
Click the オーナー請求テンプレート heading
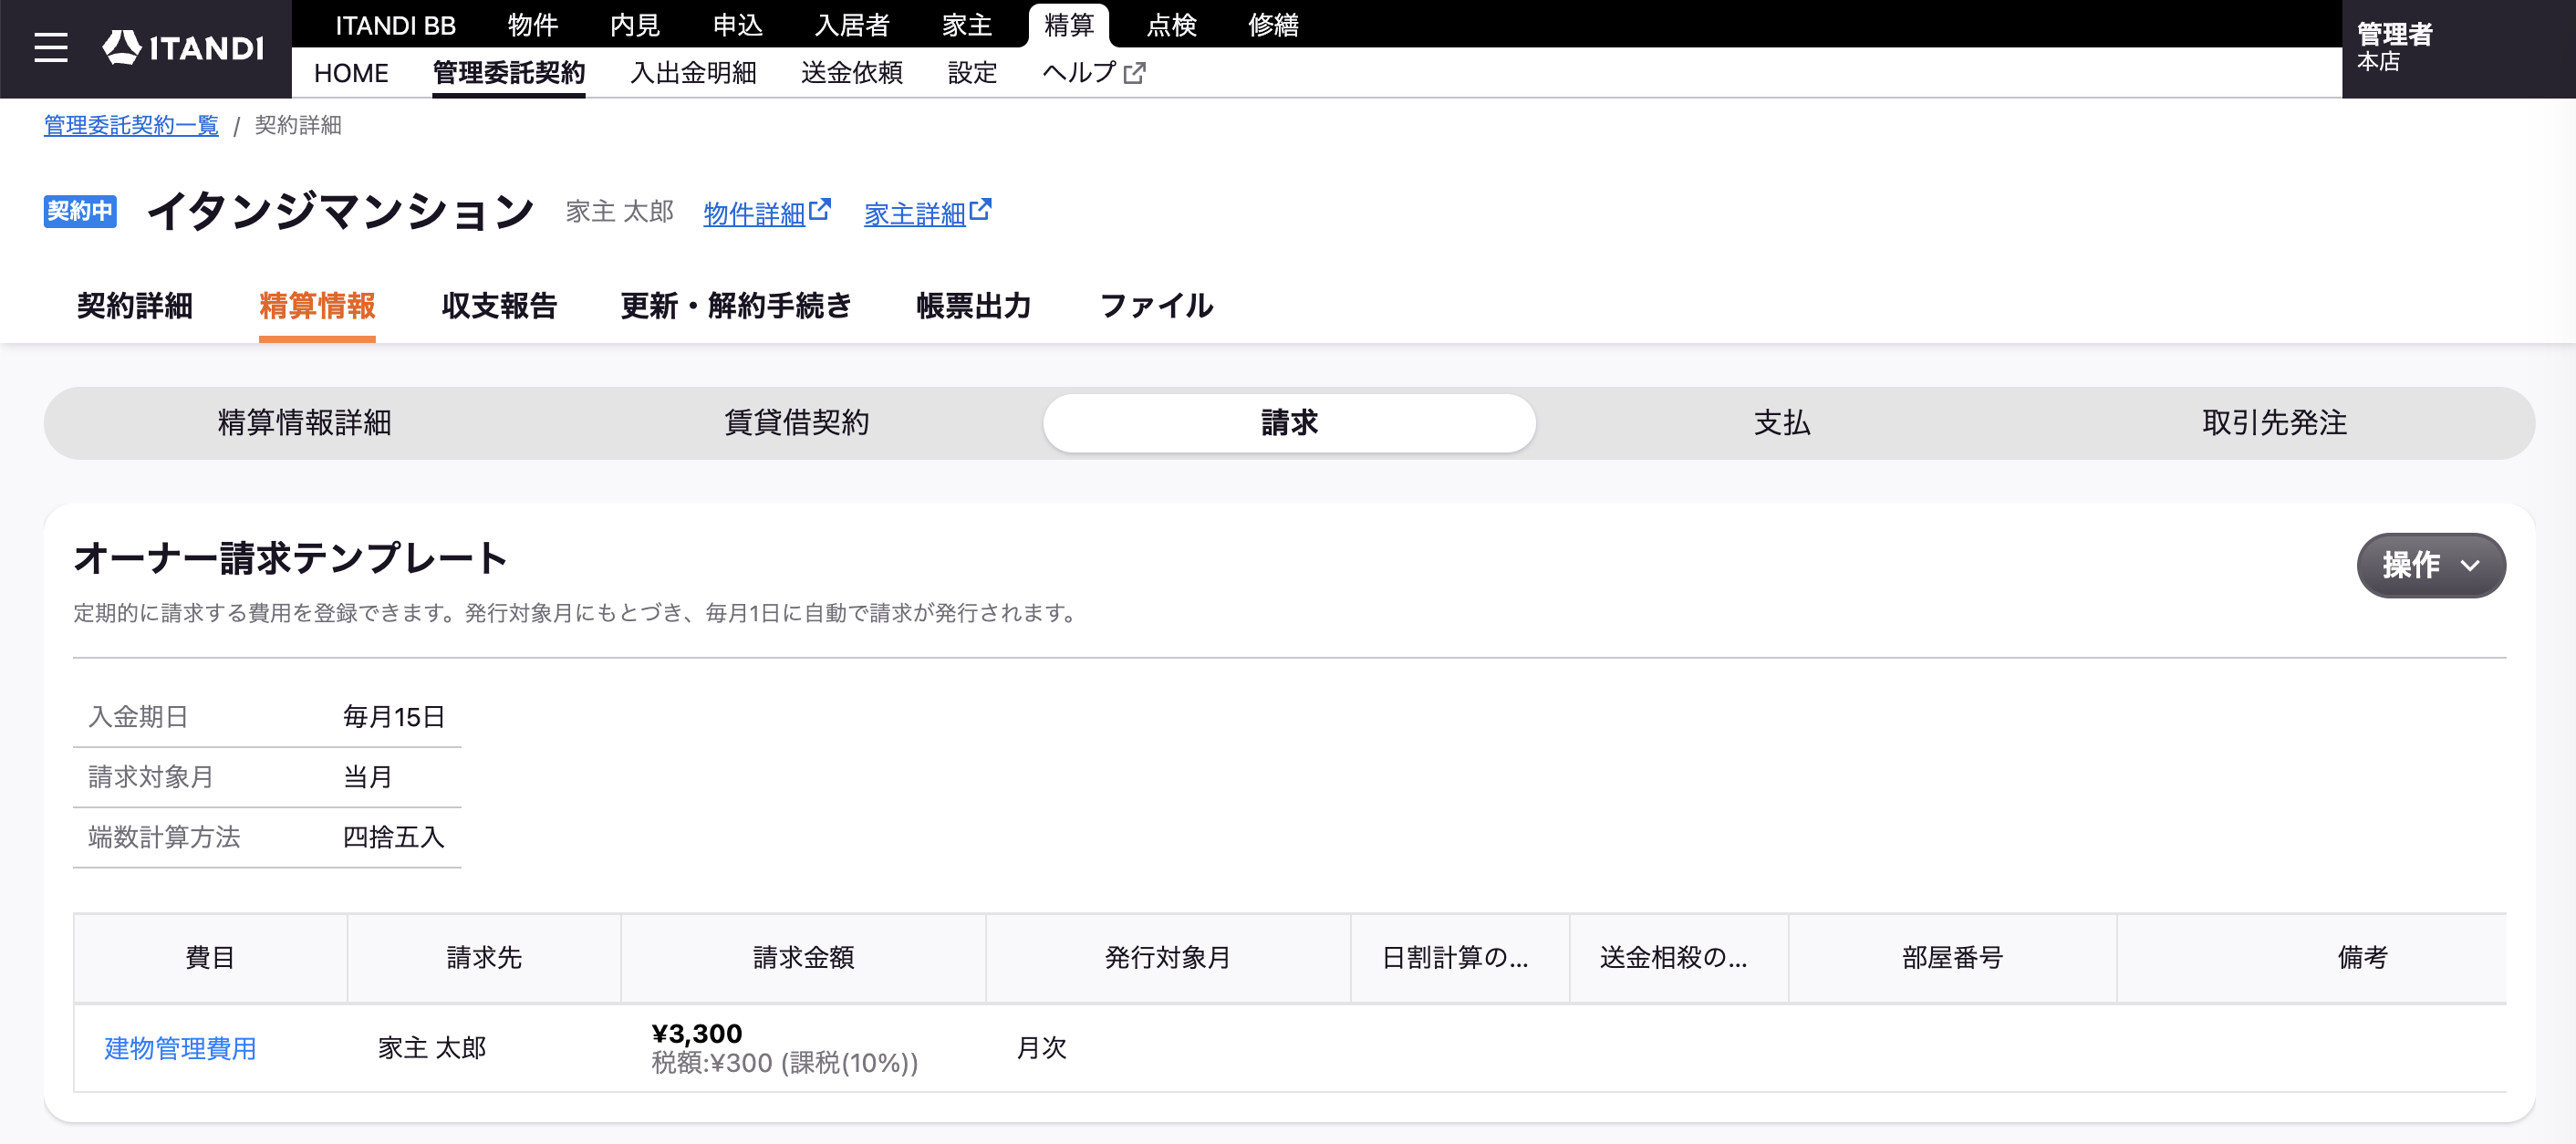pos(290,558)
